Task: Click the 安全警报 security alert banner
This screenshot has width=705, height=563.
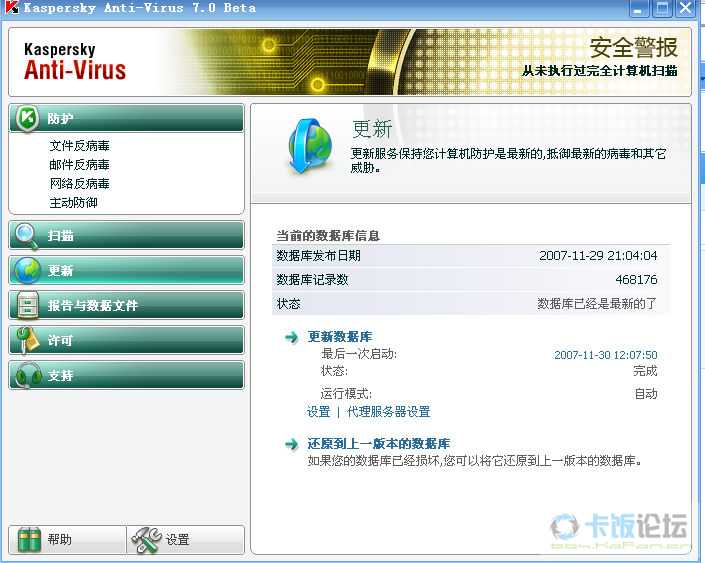Action: tap(634, 48)
